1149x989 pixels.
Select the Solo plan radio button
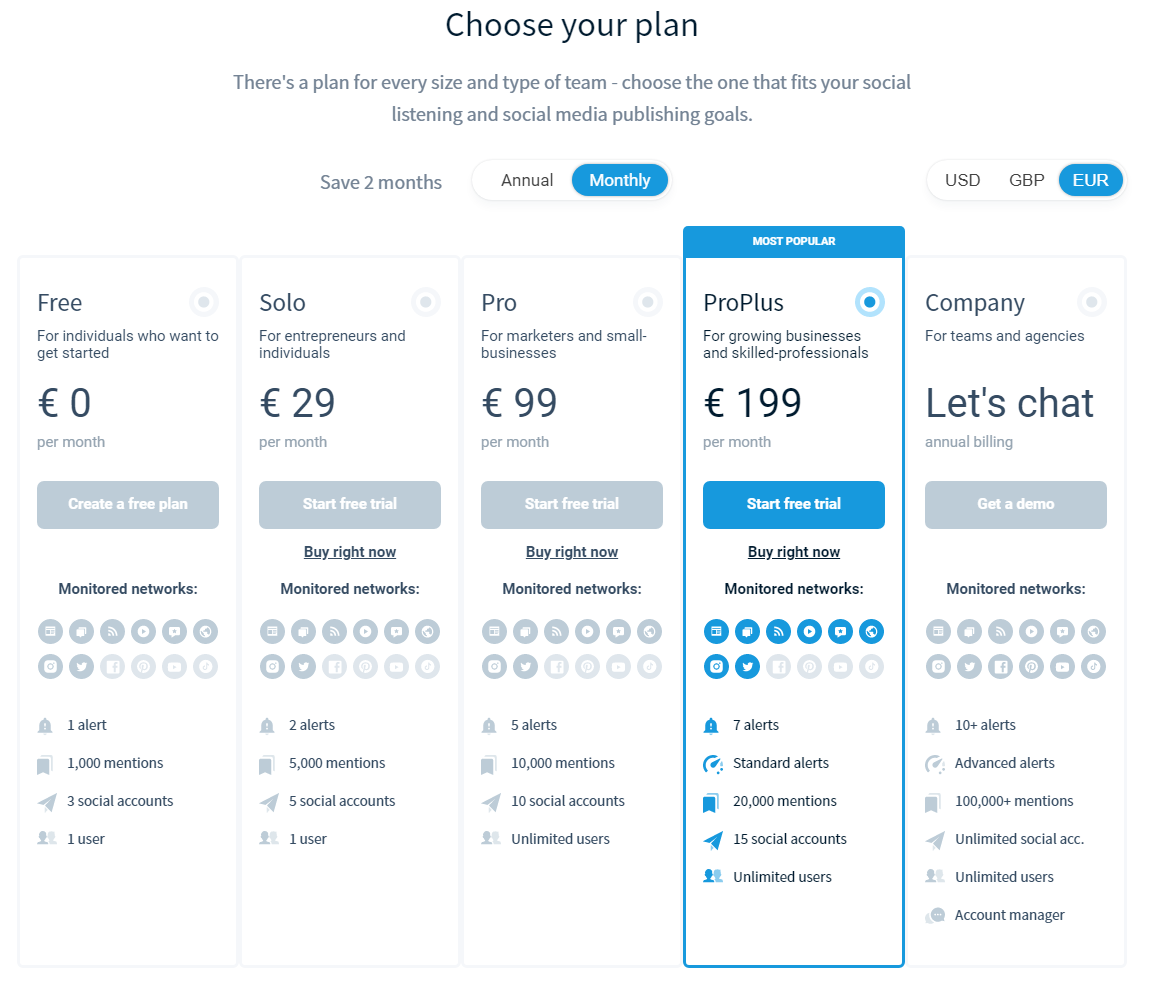pos(426,302)
